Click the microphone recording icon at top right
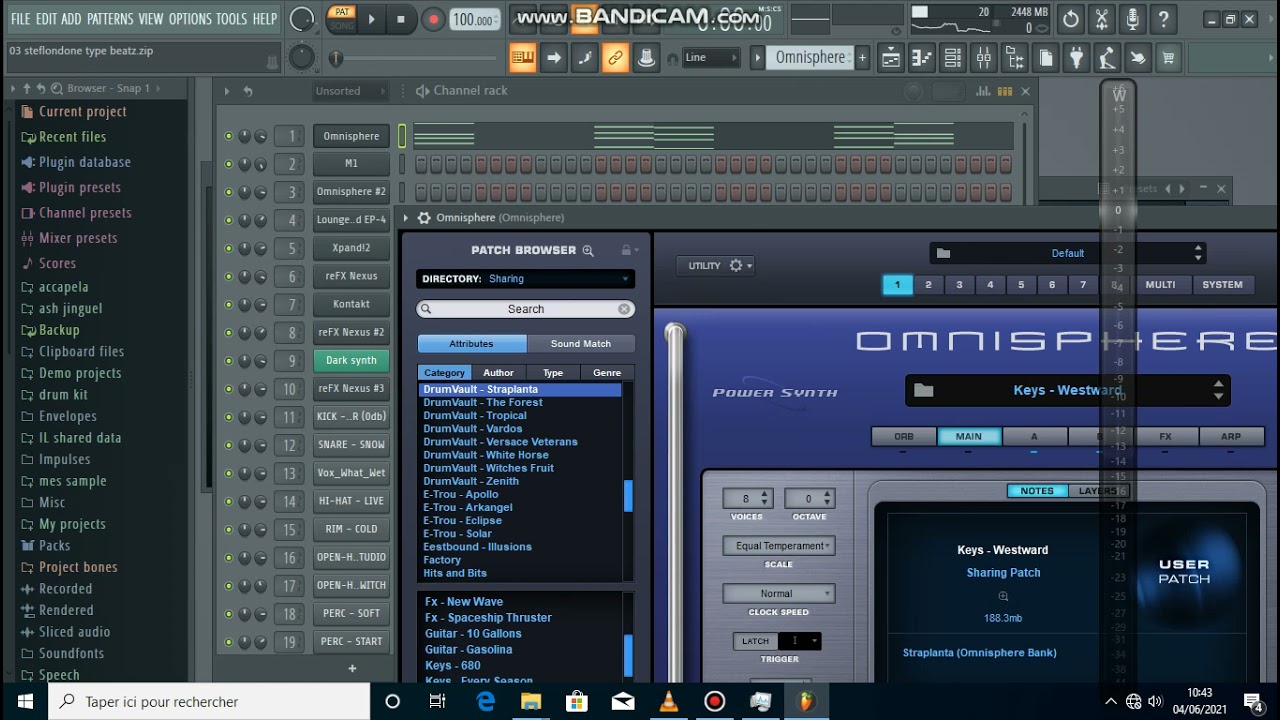1280x720 pixels. pyautogui.click(x=1133, y=19)
